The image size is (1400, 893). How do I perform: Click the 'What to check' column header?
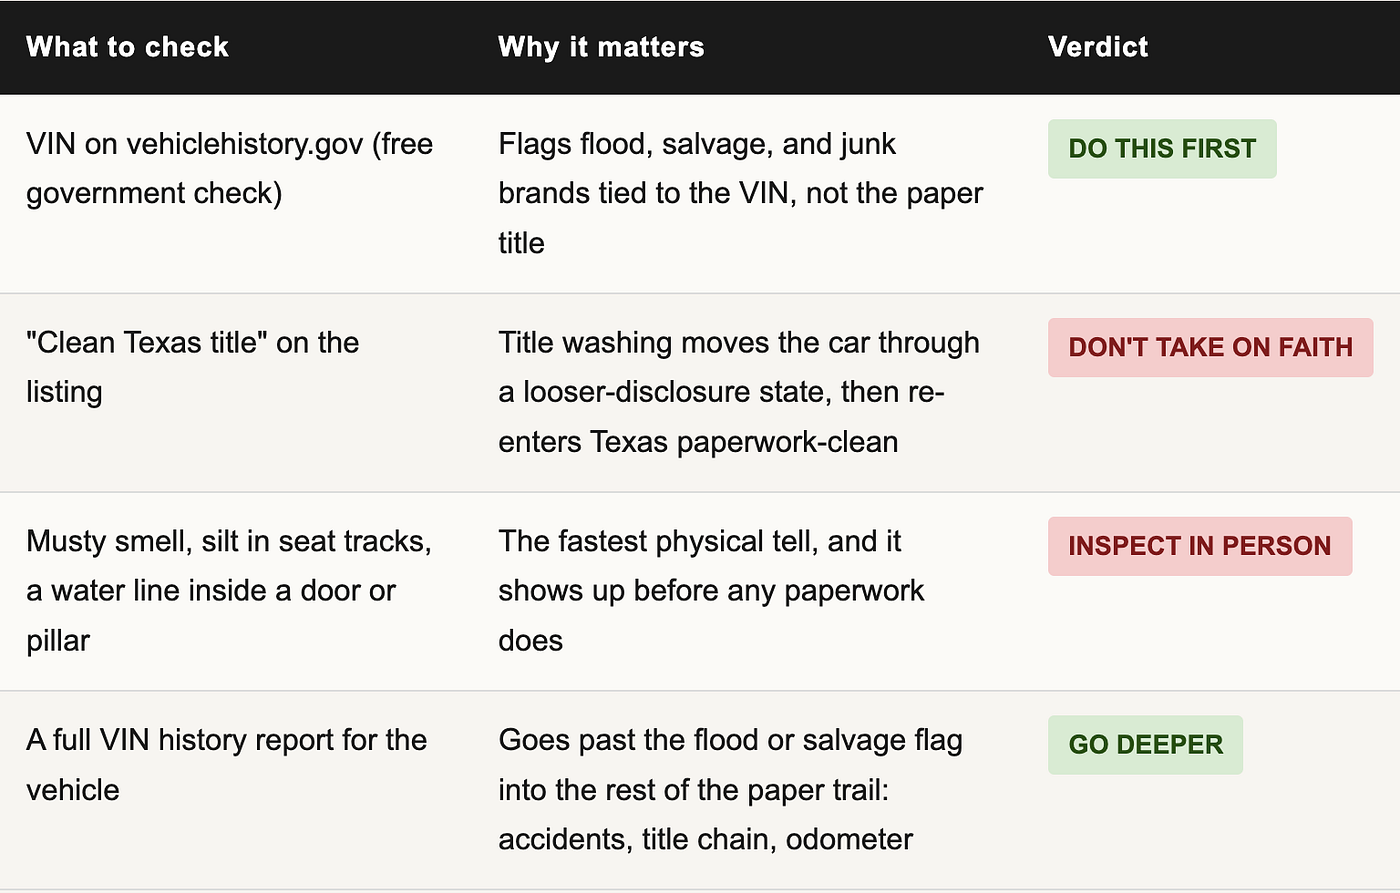127,47
